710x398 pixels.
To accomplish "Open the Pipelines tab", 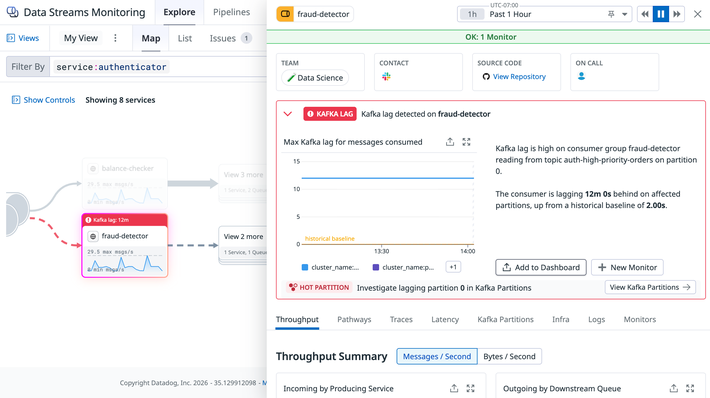I will [x=231, y=12].
